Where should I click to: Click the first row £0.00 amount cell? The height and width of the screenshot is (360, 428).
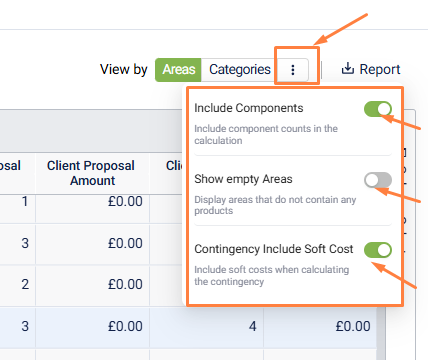point(125,201)
